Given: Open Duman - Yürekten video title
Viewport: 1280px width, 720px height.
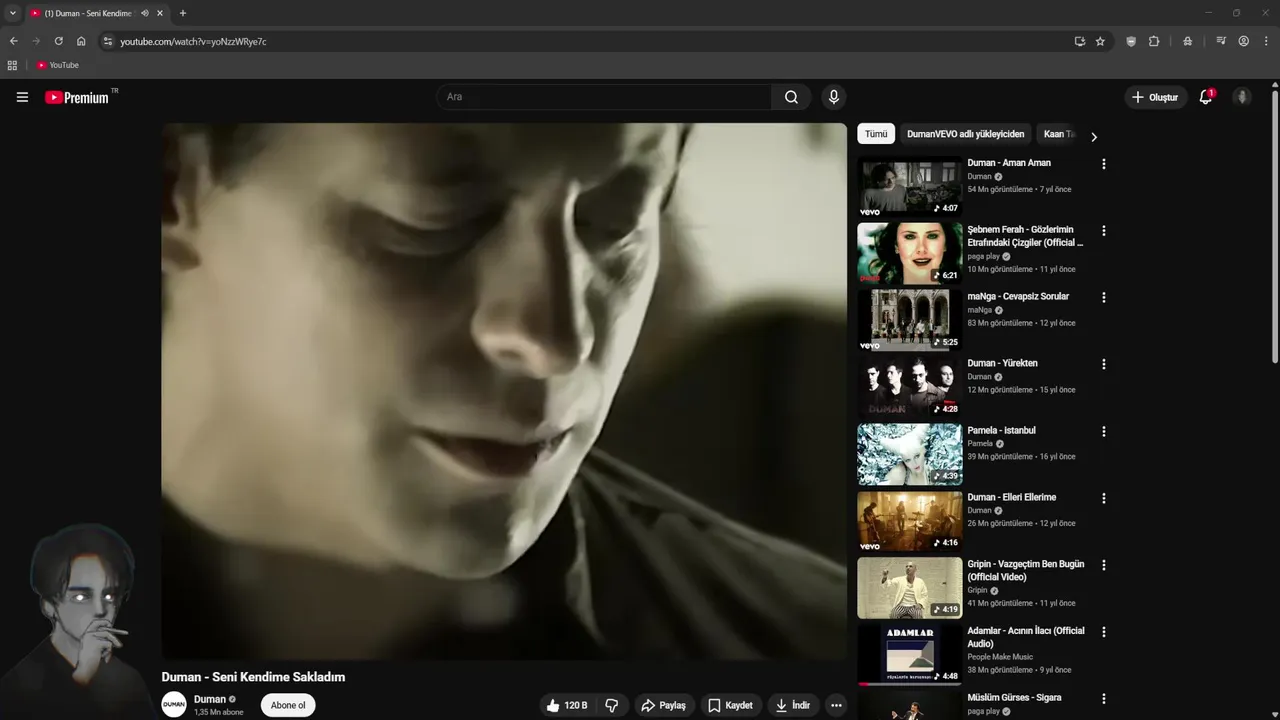Looking at the screenshot, I should pyautogui.click(x=1002, y=363).
